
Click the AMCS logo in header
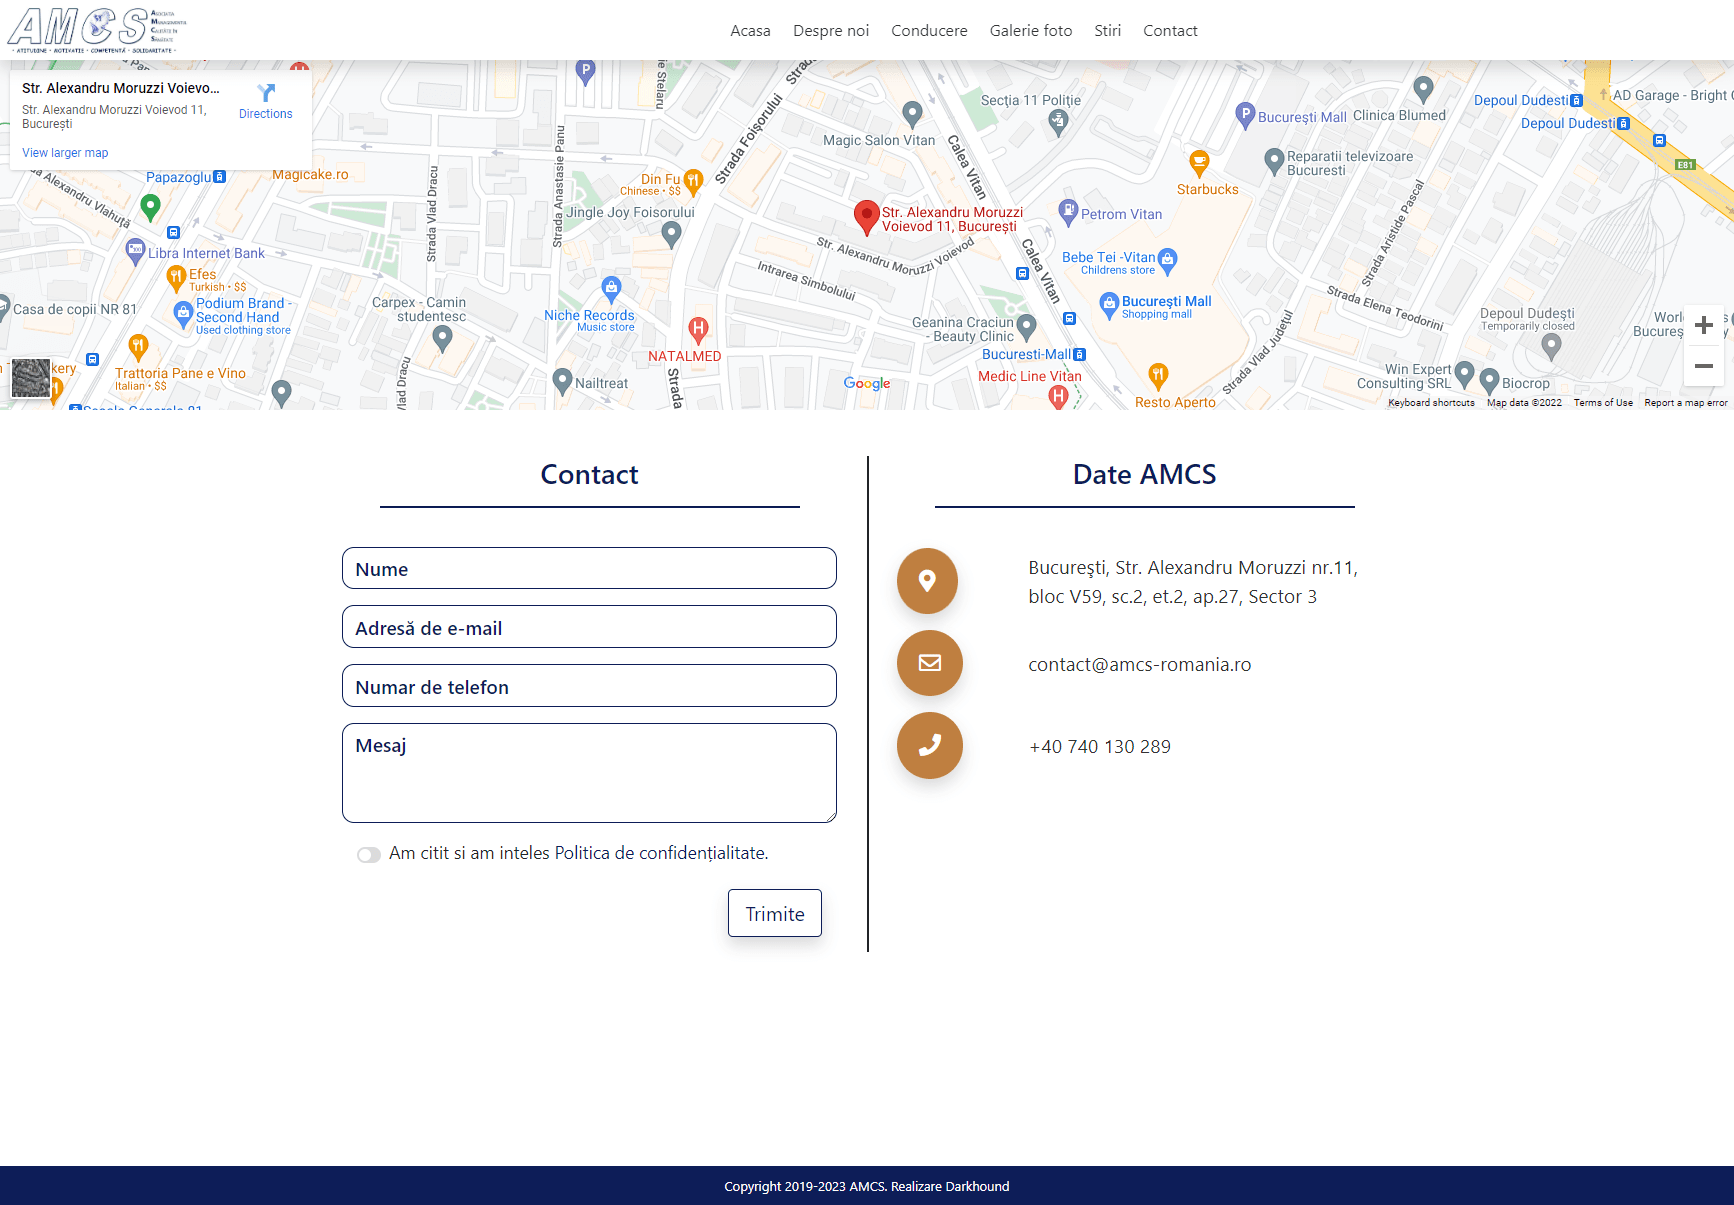tap(98, 30)
